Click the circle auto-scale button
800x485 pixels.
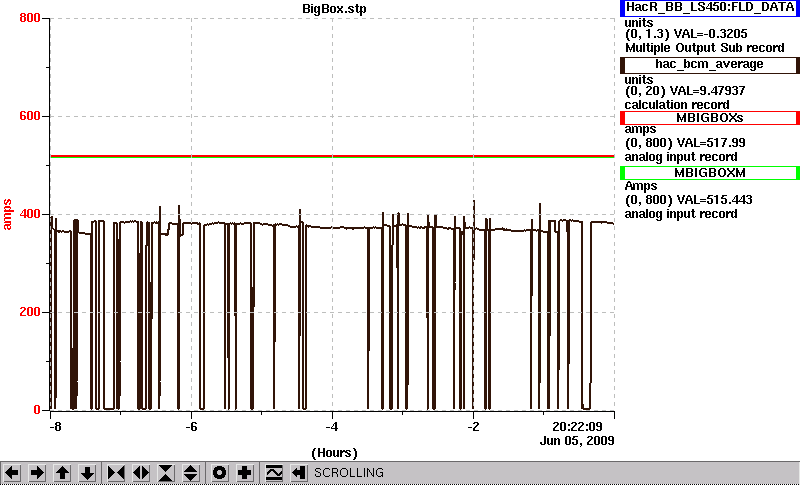pyautogui.click(x=220, y=473)
